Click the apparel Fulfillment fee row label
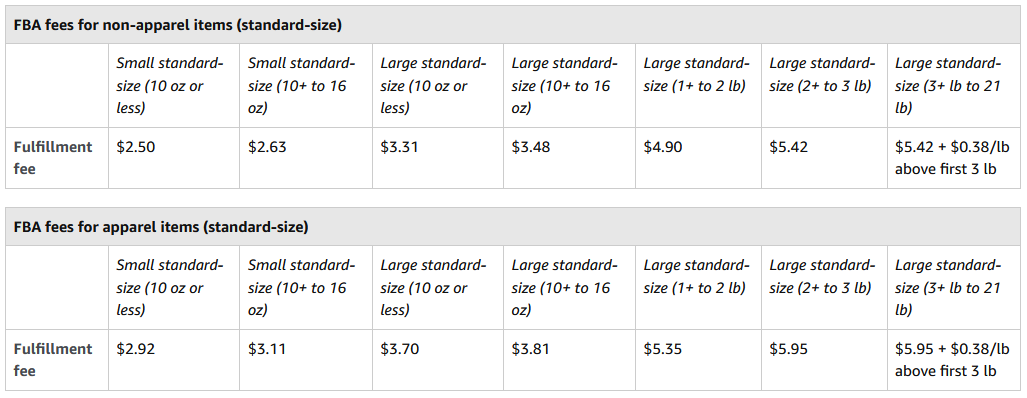This screenshot has height=398, width=1027. click(52, 360)
